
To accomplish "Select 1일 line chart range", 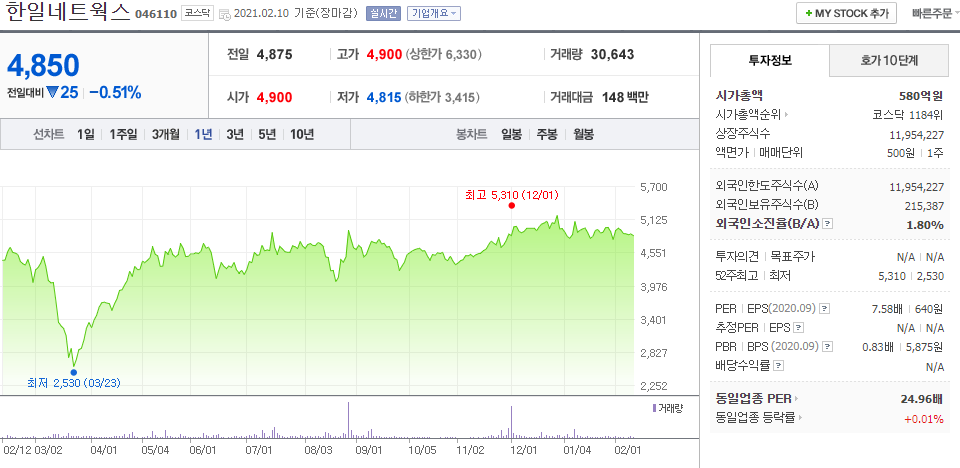I will 86,135.
